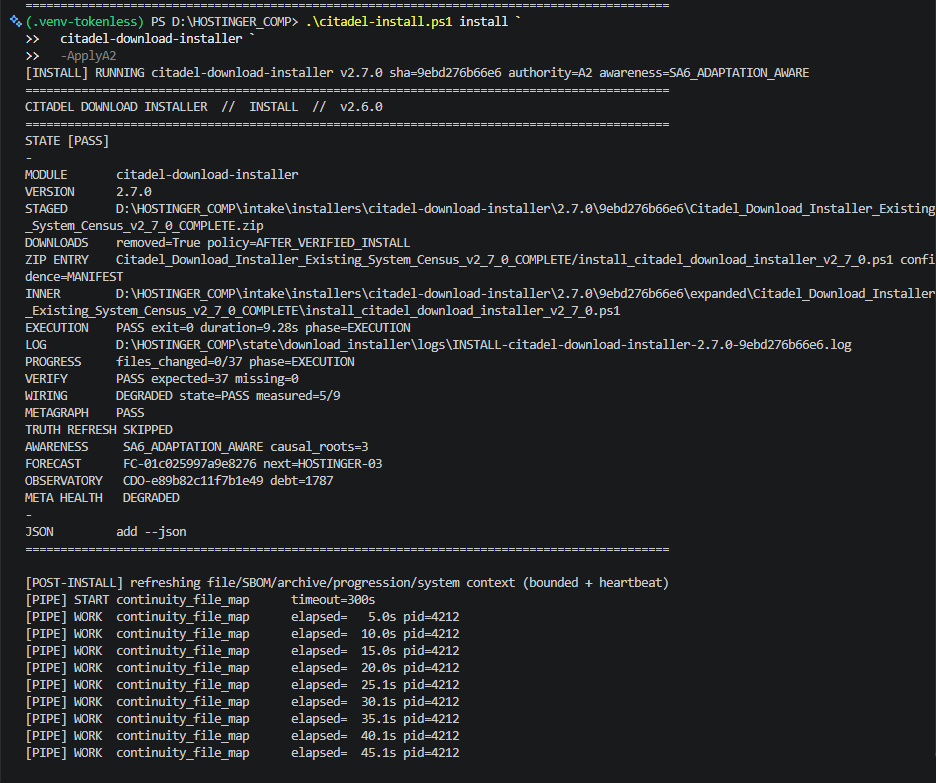Click the FORECAST FC-01c025997a9e8276 identifier
Screen dimensions: 936x783
(190, 464)
